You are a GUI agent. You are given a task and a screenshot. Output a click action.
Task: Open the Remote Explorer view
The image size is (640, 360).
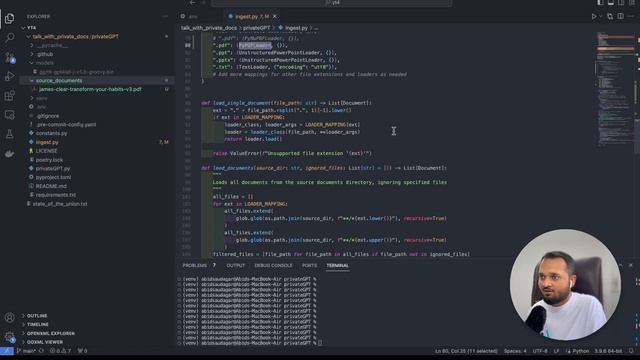click(x=9, y=115)
